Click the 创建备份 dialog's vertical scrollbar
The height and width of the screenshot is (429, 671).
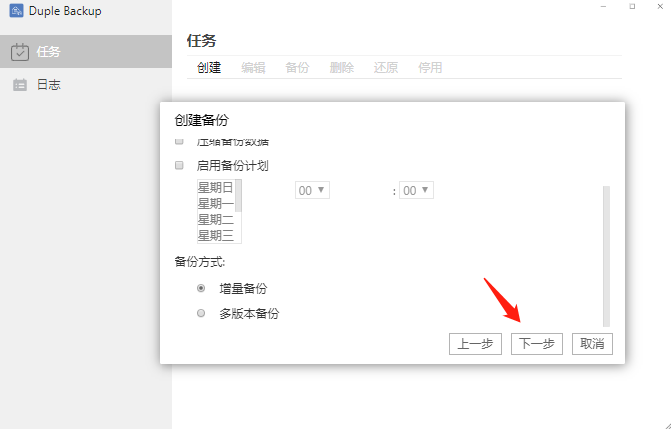tap(605, 250)
